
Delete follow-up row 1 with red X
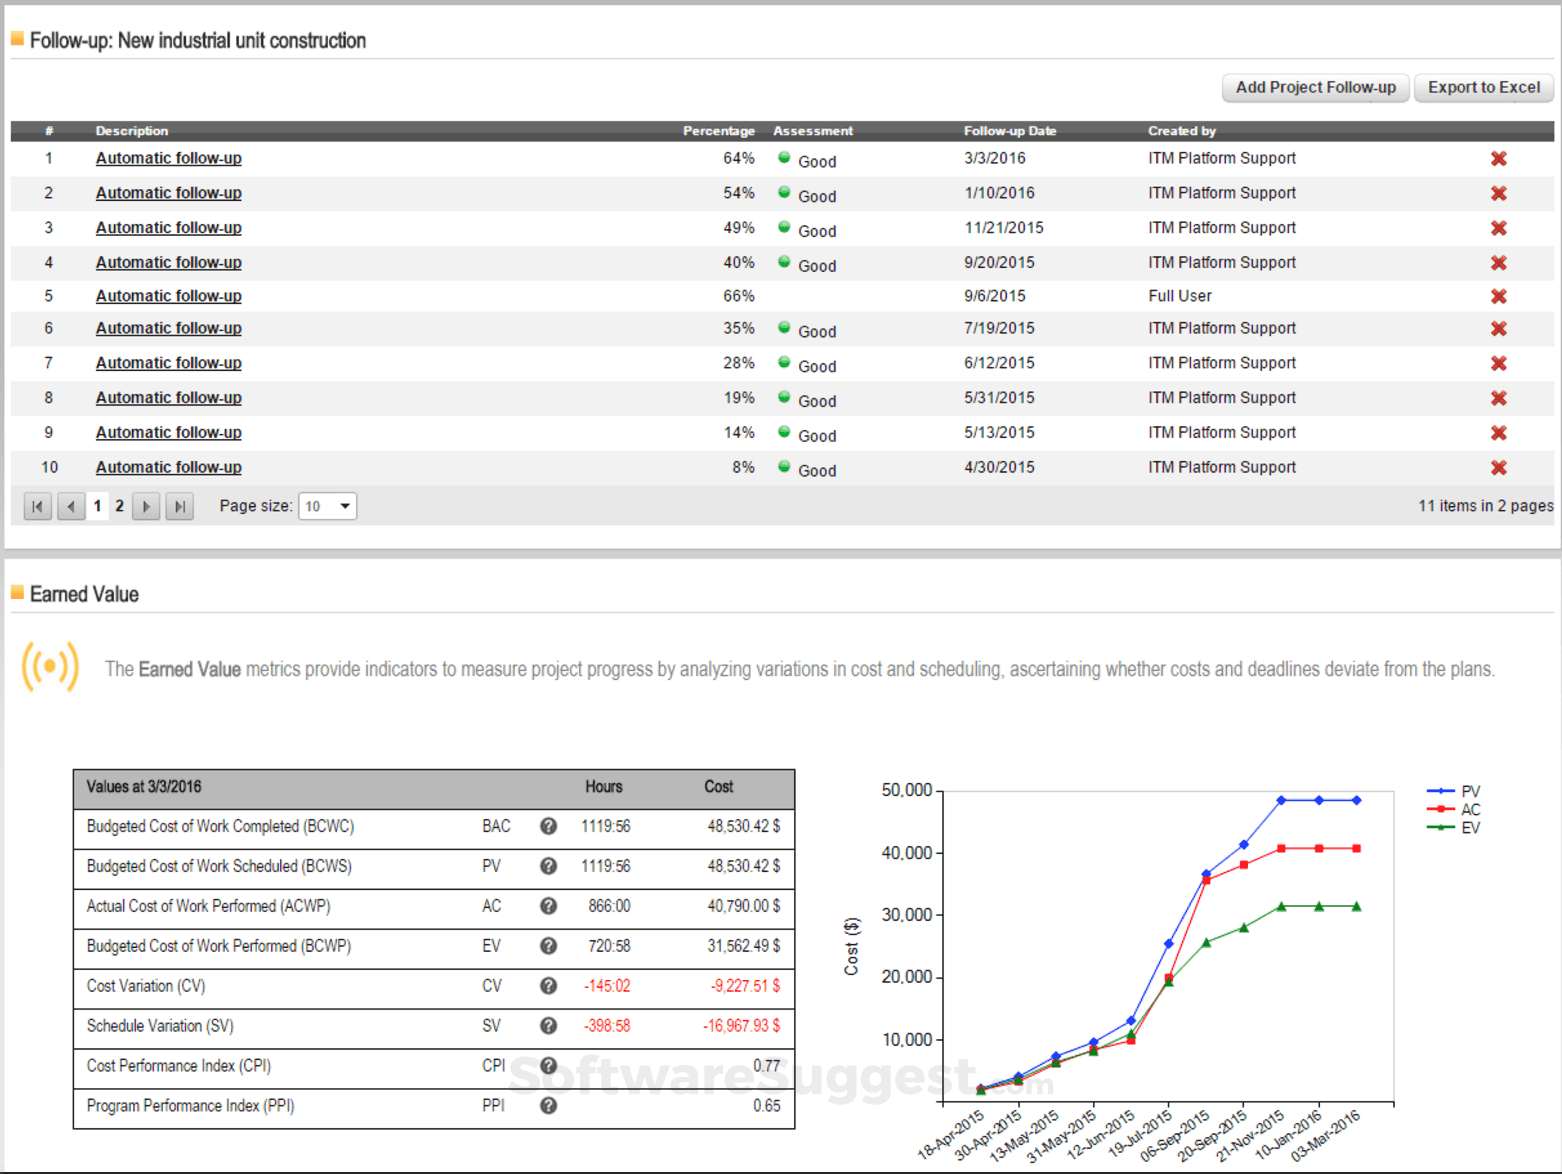point(1498,159)
